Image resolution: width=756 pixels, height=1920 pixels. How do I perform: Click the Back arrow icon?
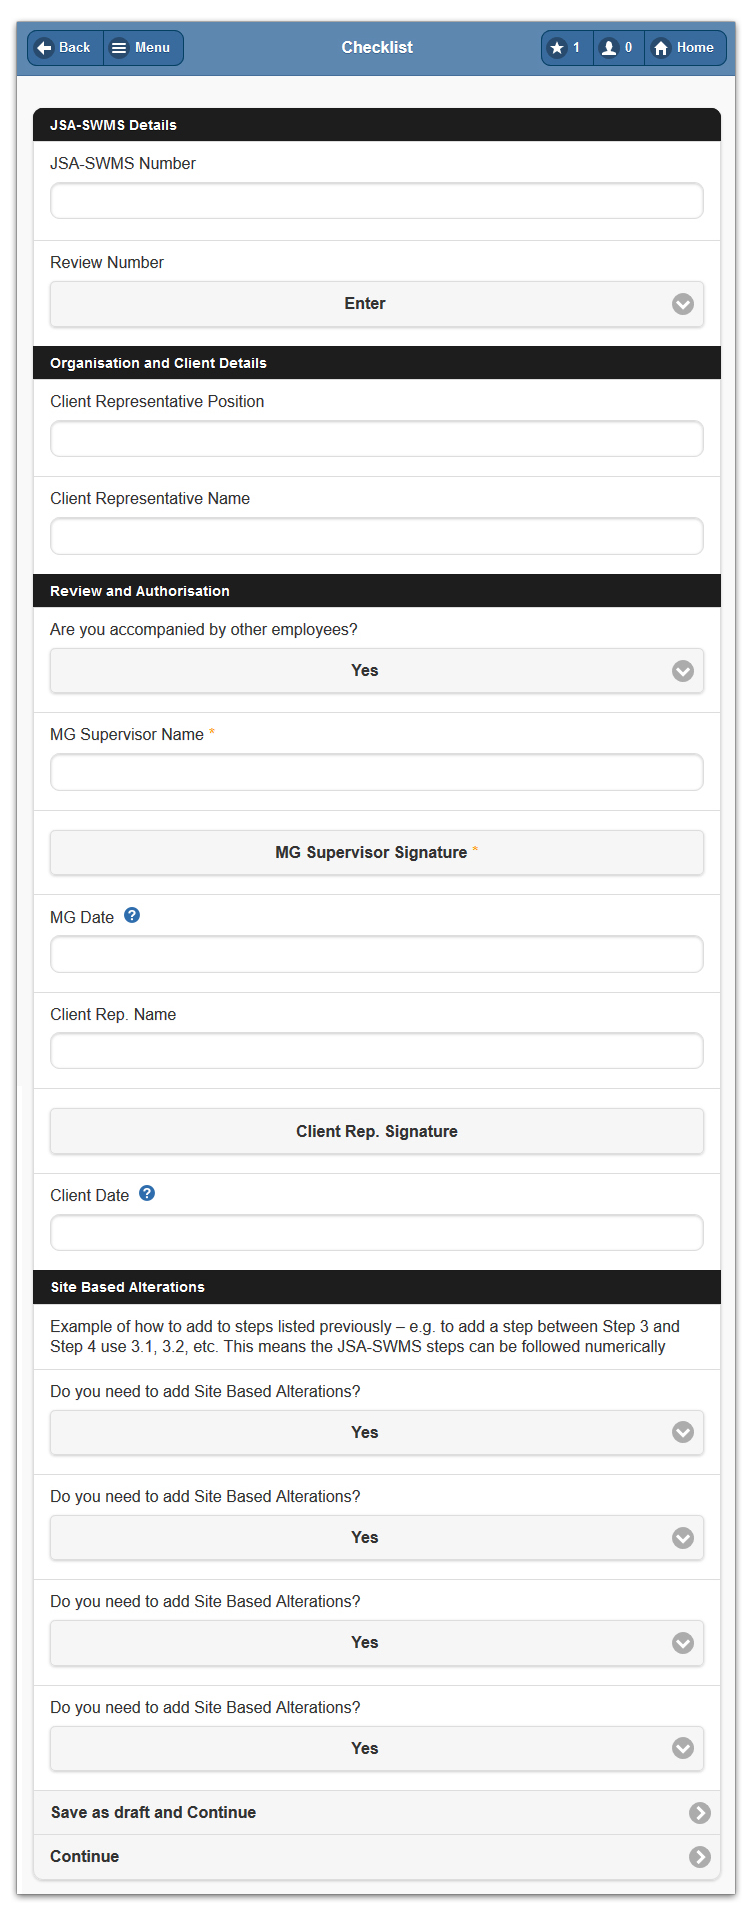[44, 48]
